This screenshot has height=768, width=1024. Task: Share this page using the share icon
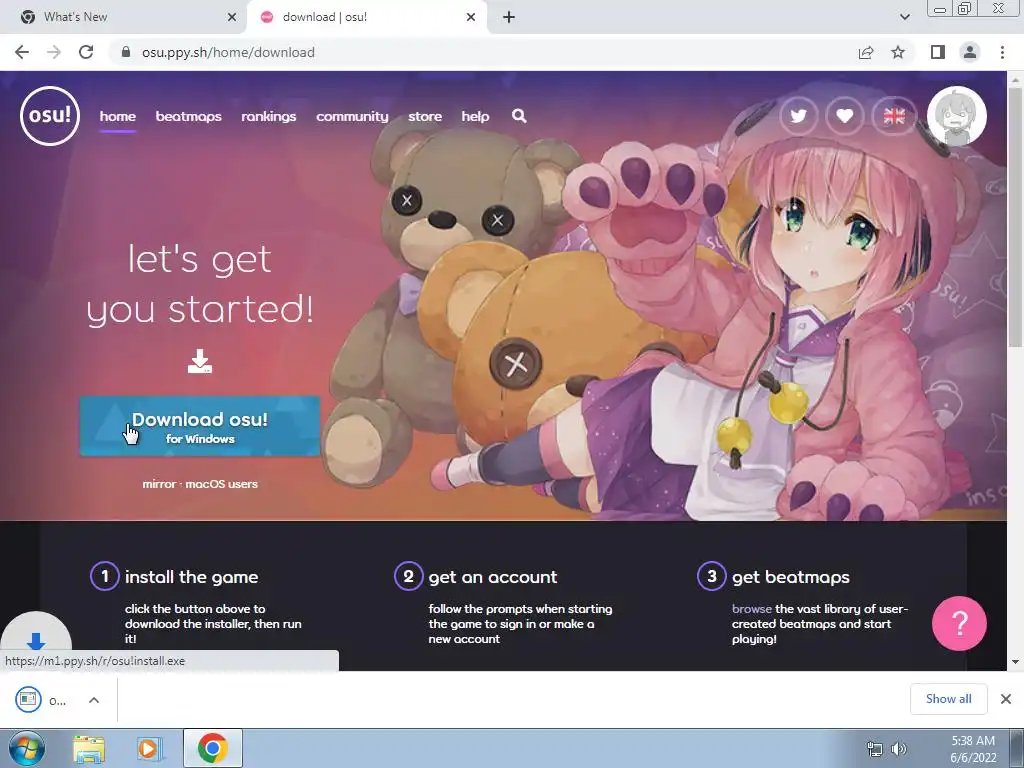point(866,52)
